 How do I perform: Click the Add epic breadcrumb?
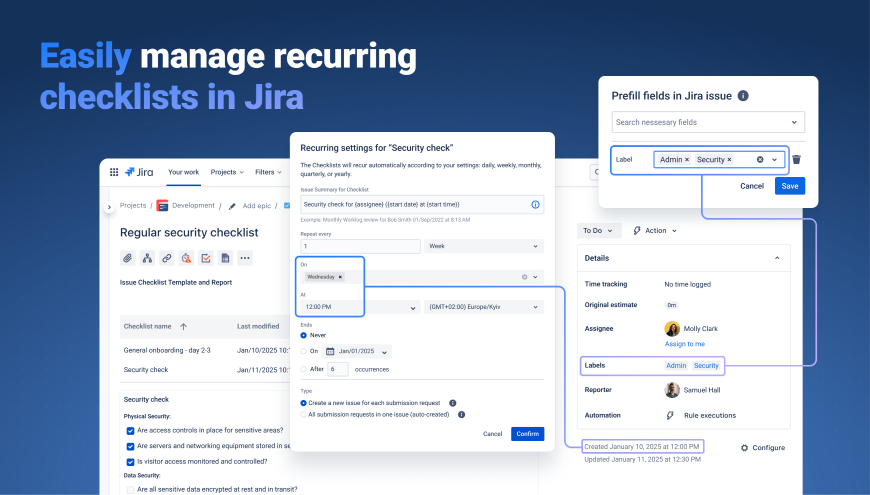(257, 206)
